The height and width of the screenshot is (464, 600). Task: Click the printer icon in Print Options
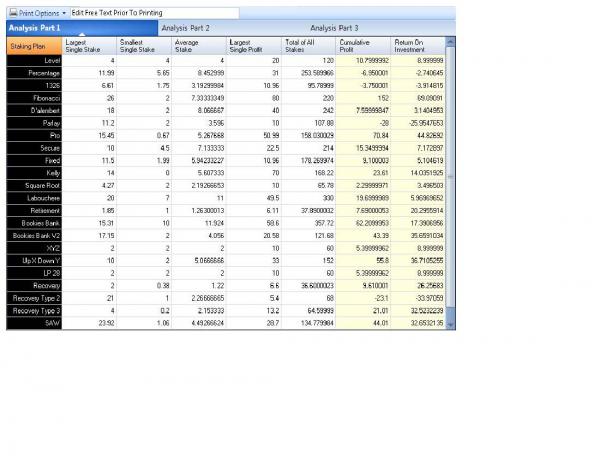click(x=12, y=12)
